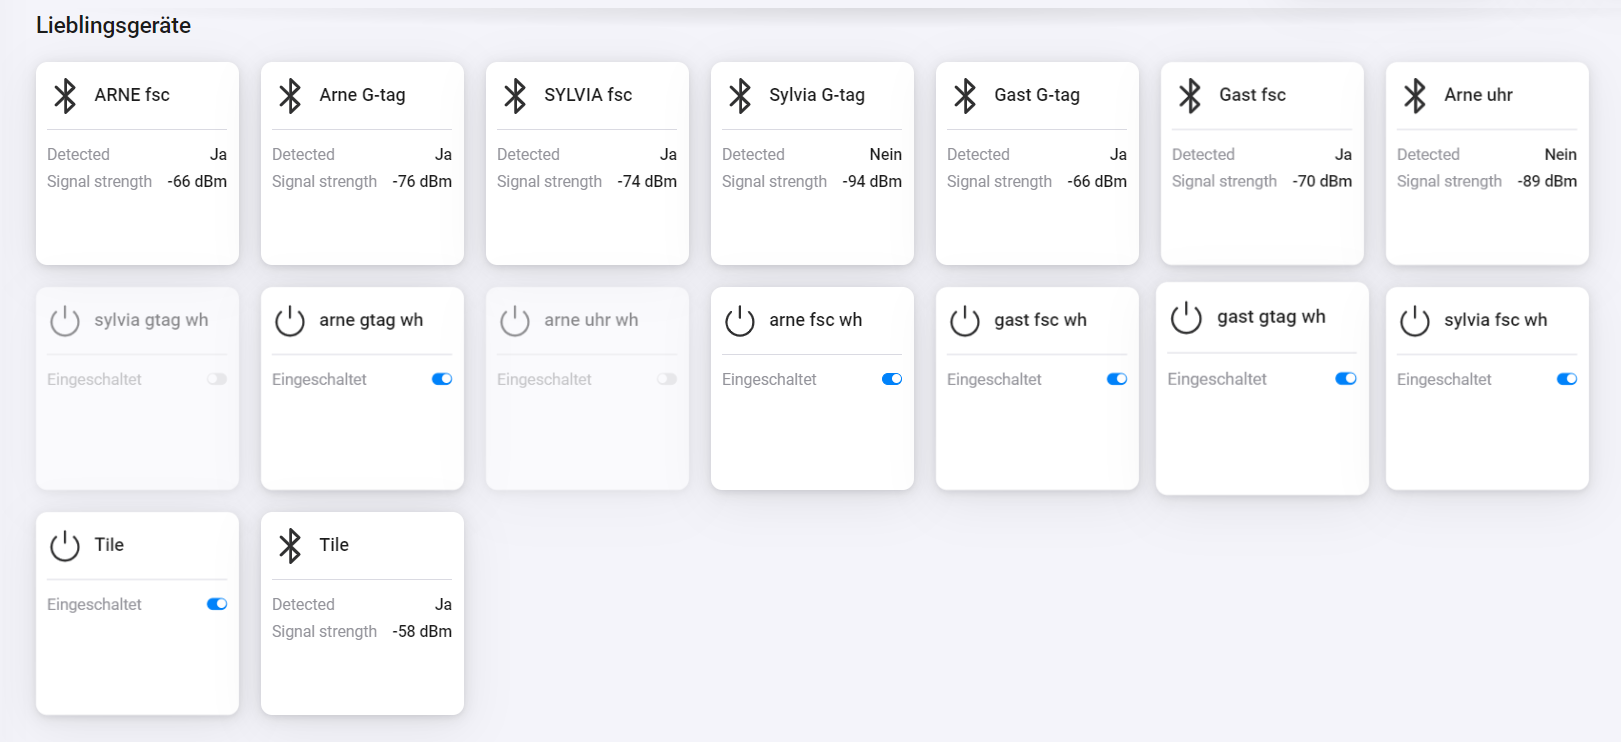Image resolution: width=1621 pixels, height=742 pixels.
Task: Toggle the Tile Eingeschaltet switch
Action: pos(217,604)
